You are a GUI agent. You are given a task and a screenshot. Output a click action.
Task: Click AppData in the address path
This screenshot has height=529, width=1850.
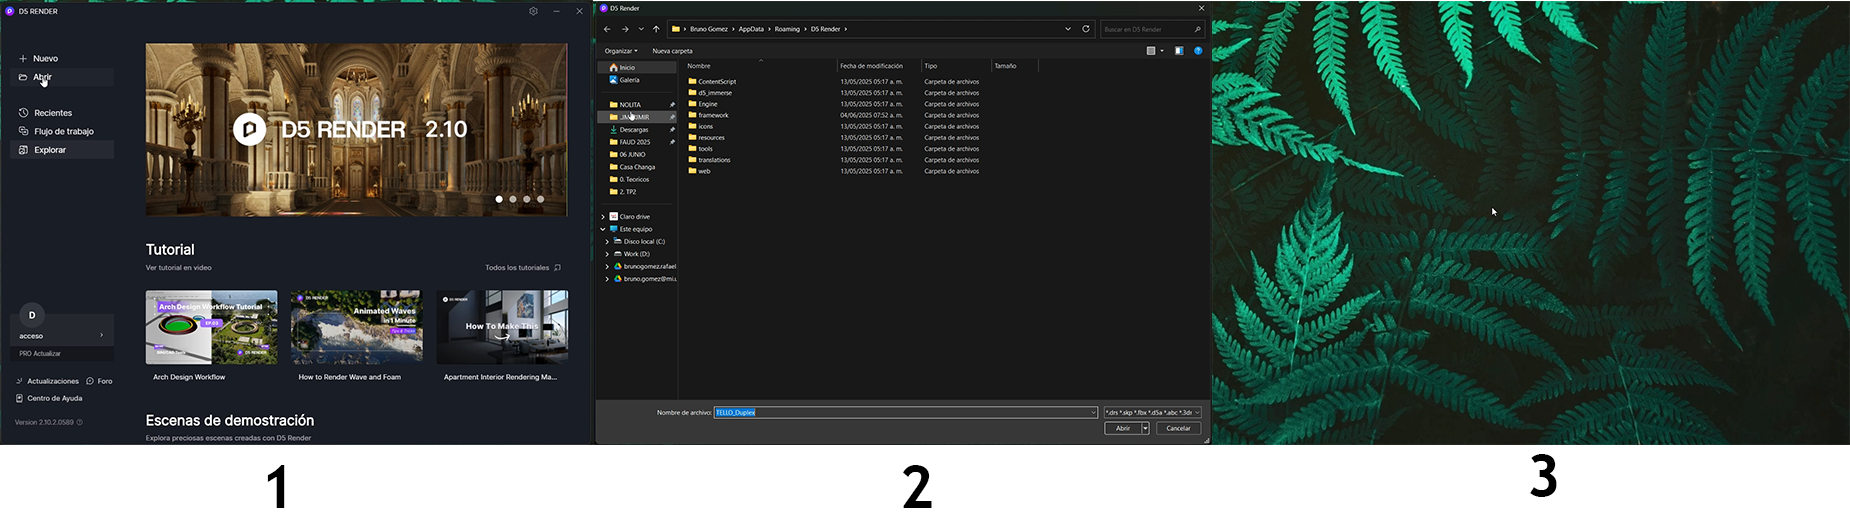click(751, 29)
